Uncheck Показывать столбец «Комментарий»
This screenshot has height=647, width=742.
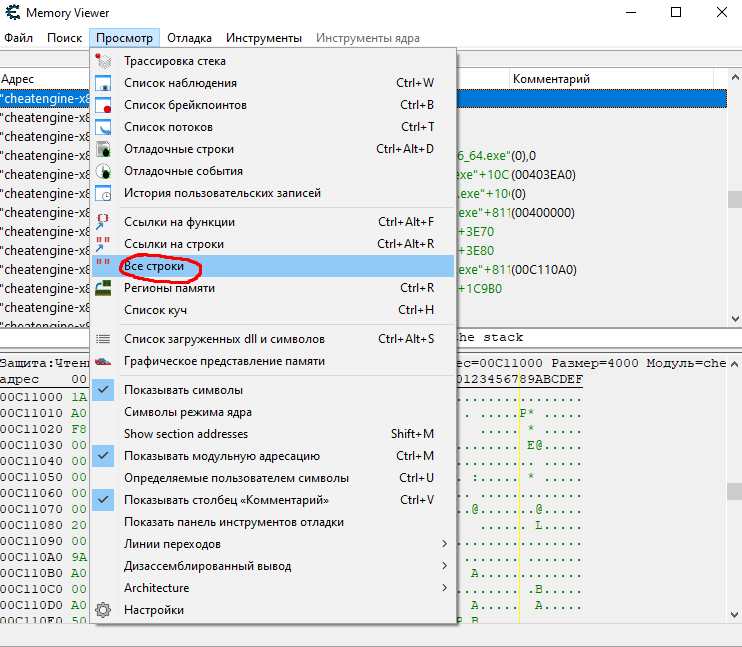pos(103,500)
